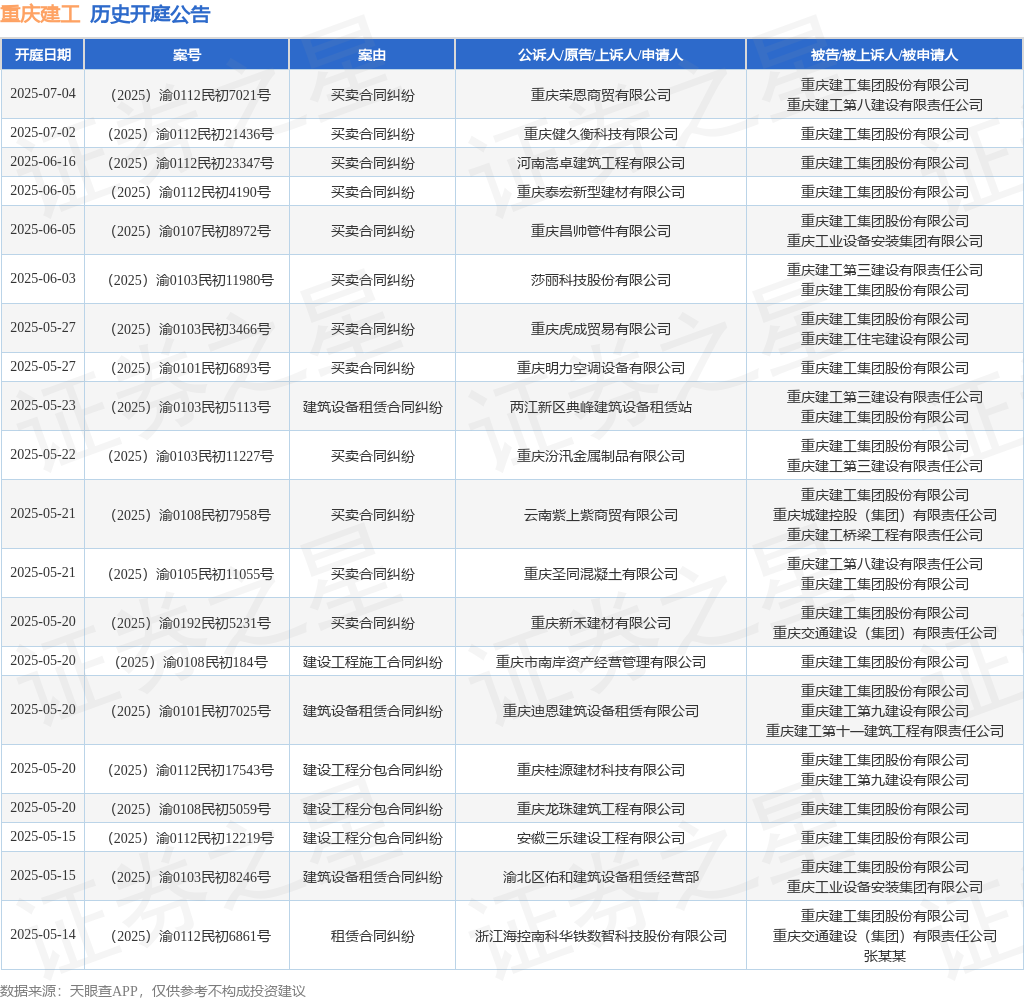Click plaintiff 浙江海控南科华铁数智科技股份有限公司
Screen dimensions: 1024x1000
coord(601,937)
